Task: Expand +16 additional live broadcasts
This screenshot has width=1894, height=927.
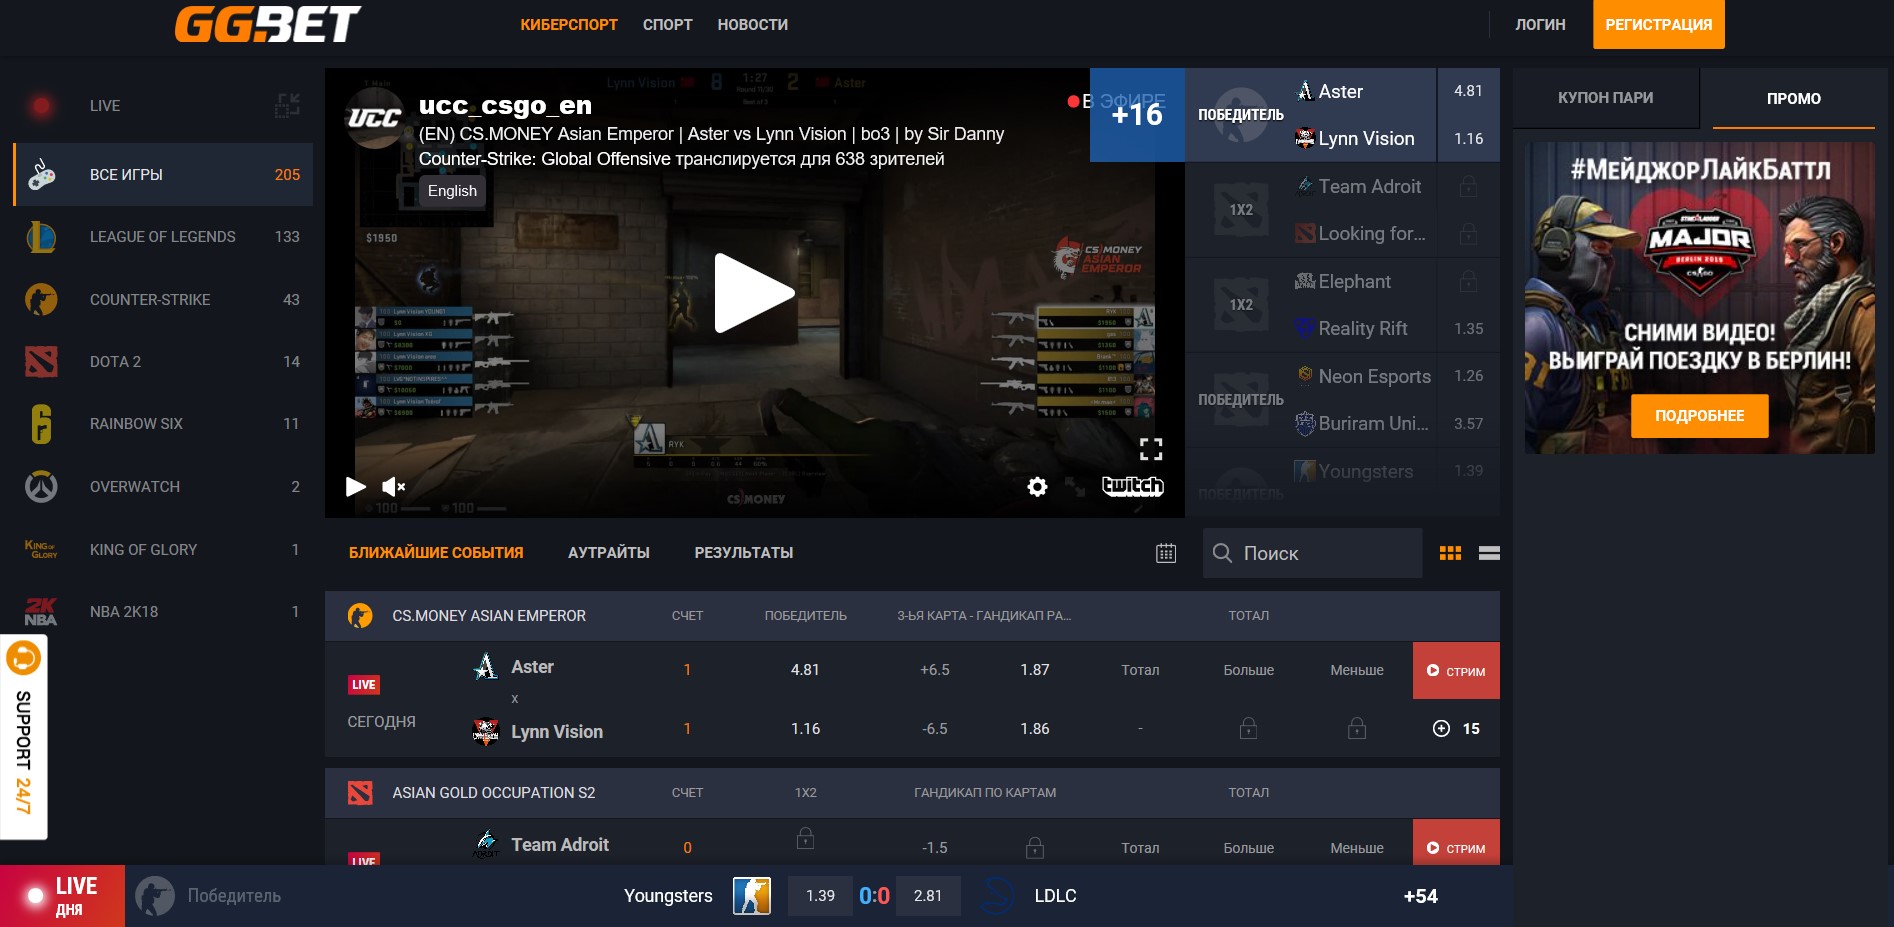Action: 1137,115
